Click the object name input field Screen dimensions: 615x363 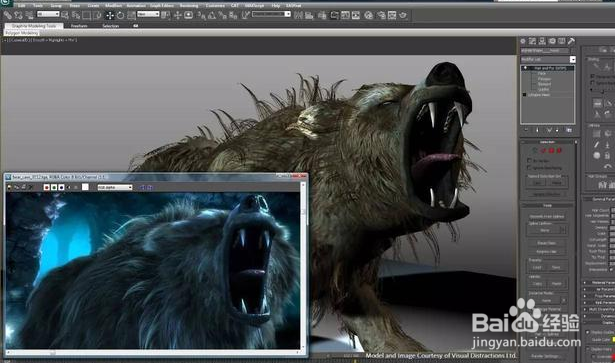545,51
